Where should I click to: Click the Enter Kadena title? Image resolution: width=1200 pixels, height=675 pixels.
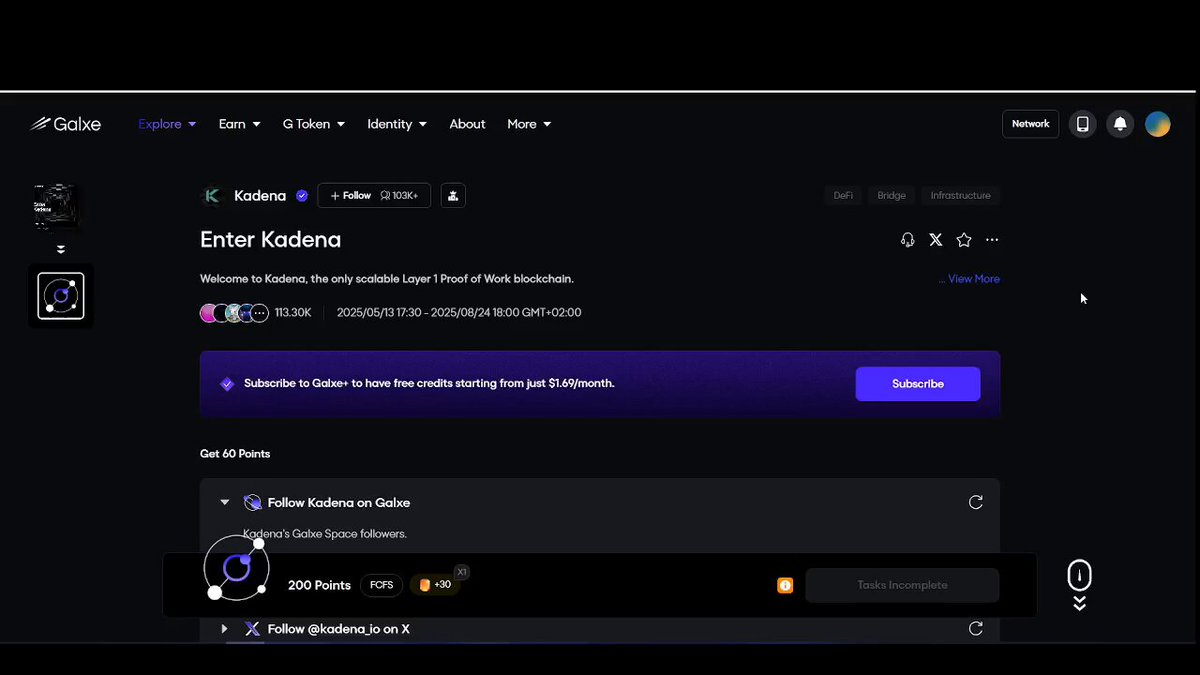[x=270, y=240]
